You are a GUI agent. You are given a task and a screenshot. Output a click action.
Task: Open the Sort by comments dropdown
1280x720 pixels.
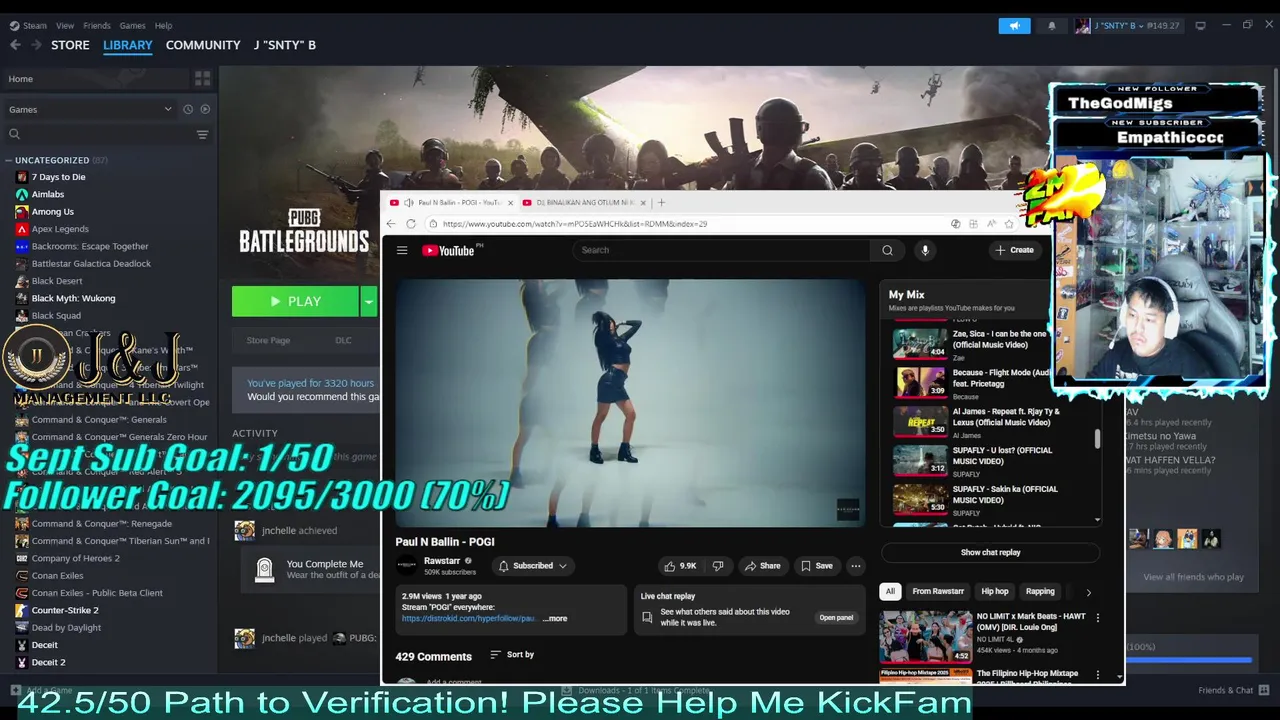pyautogui.click(x=512, y=655)
